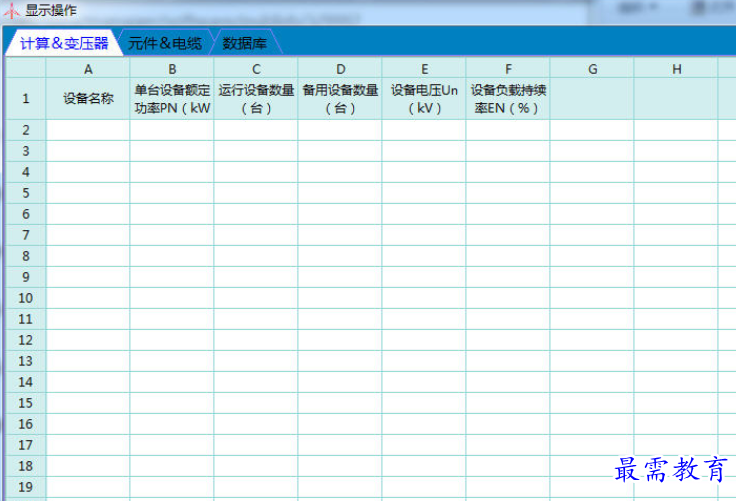The width and height of the screenshot is (736, 501).
Task: Select column B header
Action: (172, 69)
